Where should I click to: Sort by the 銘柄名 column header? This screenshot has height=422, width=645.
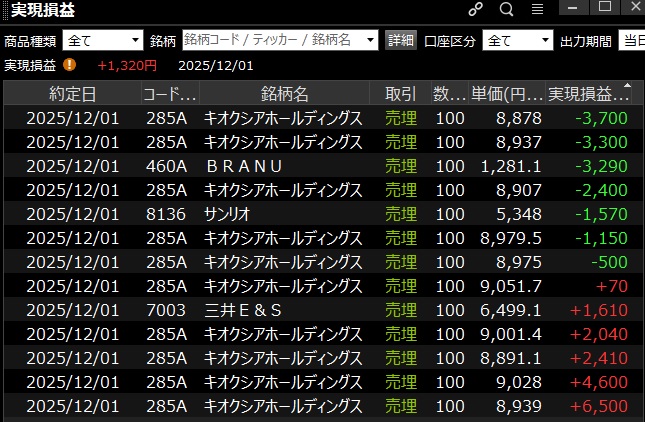284,94
